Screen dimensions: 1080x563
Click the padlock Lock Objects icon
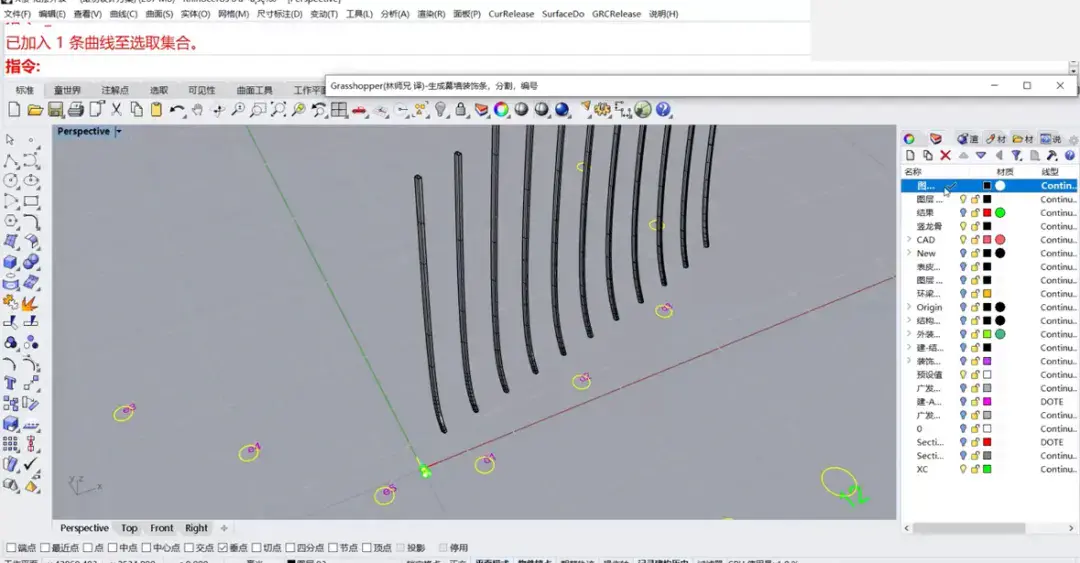pos(461,110)
